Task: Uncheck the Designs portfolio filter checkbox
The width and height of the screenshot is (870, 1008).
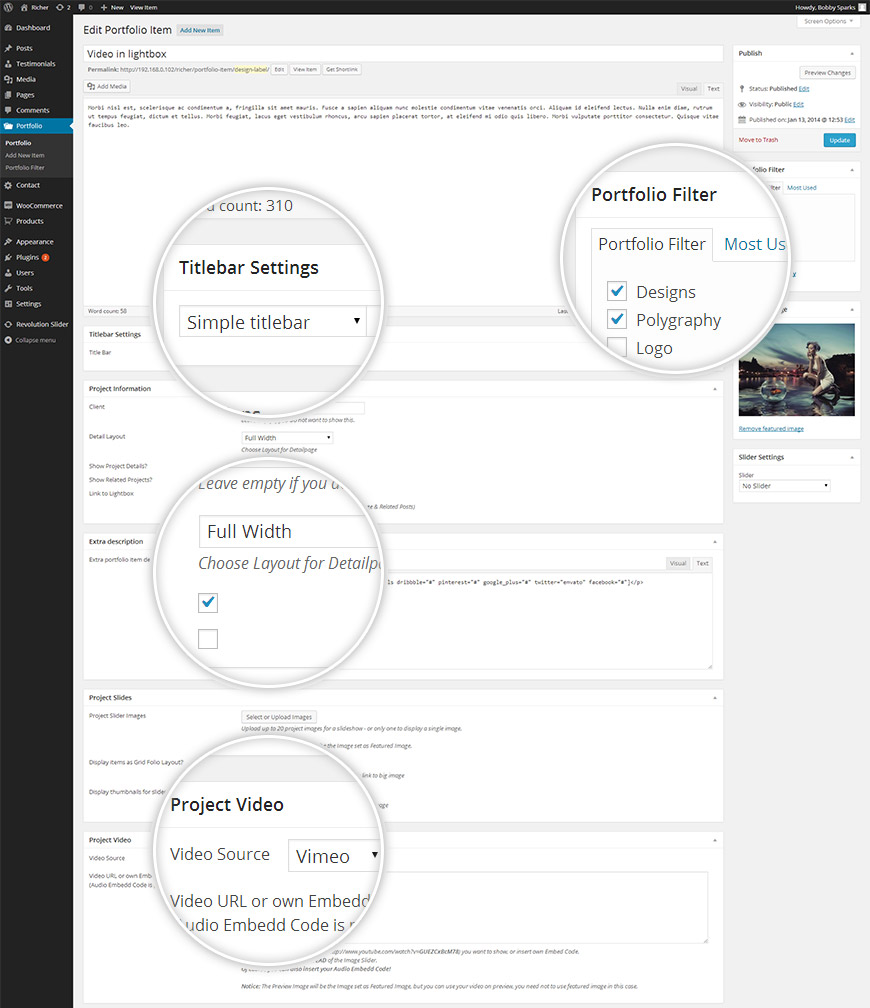Action: [616, 292]
